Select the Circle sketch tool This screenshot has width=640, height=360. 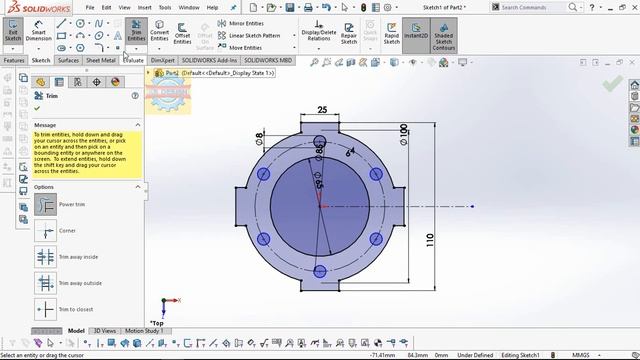(80, 24)
